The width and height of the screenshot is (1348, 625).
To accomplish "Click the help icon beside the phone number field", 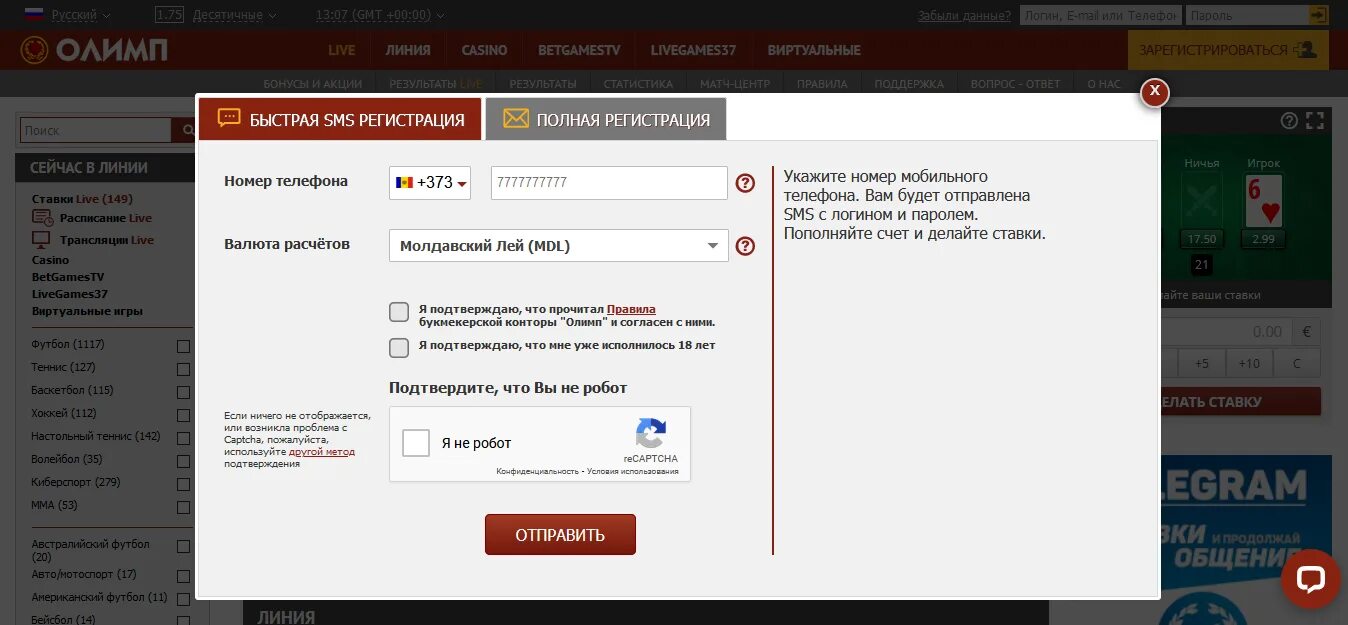I will pyautogui.click(x=745, y=183).
